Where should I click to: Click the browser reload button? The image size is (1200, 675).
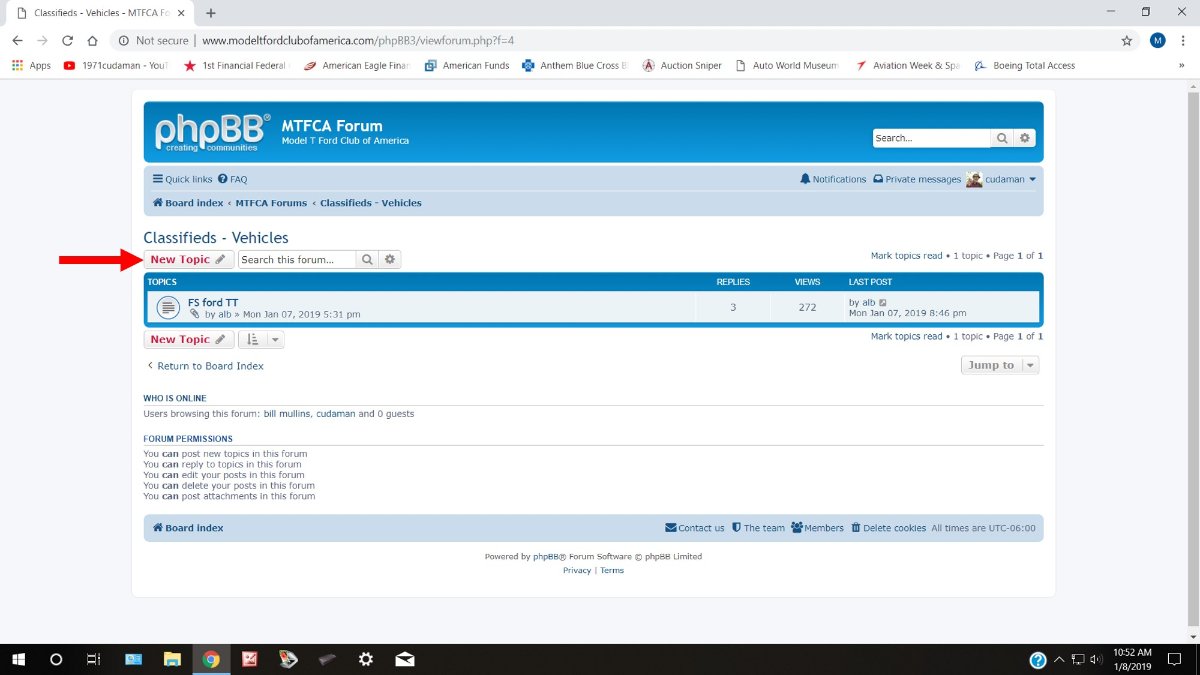point(67,41)
